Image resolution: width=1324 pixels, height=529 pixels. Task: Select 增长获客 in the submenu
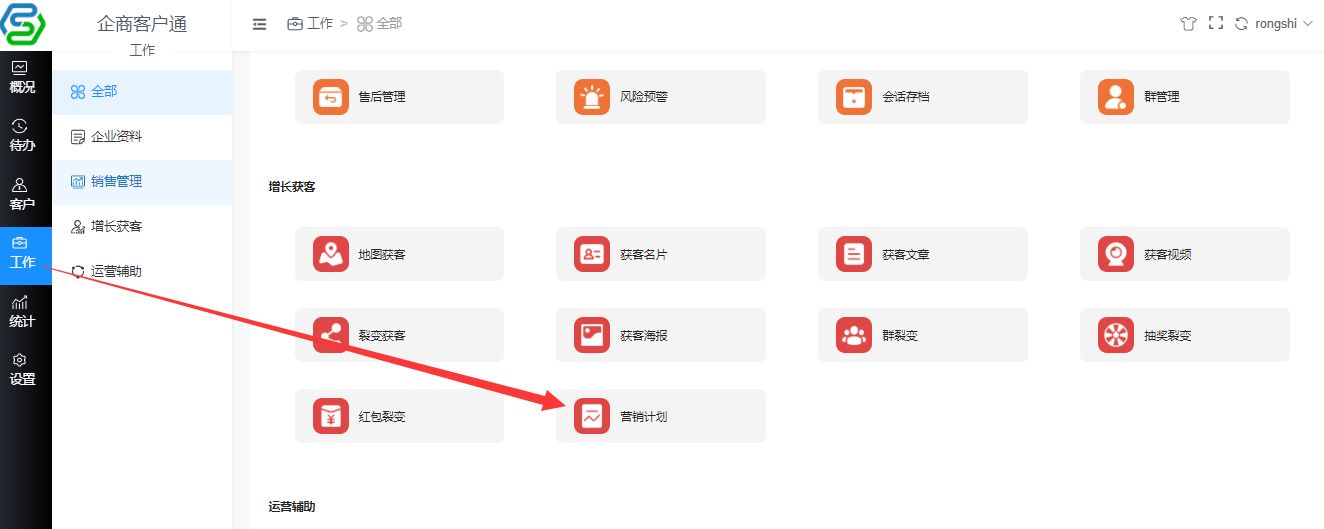pyautogui.click(x=142, y=227)
